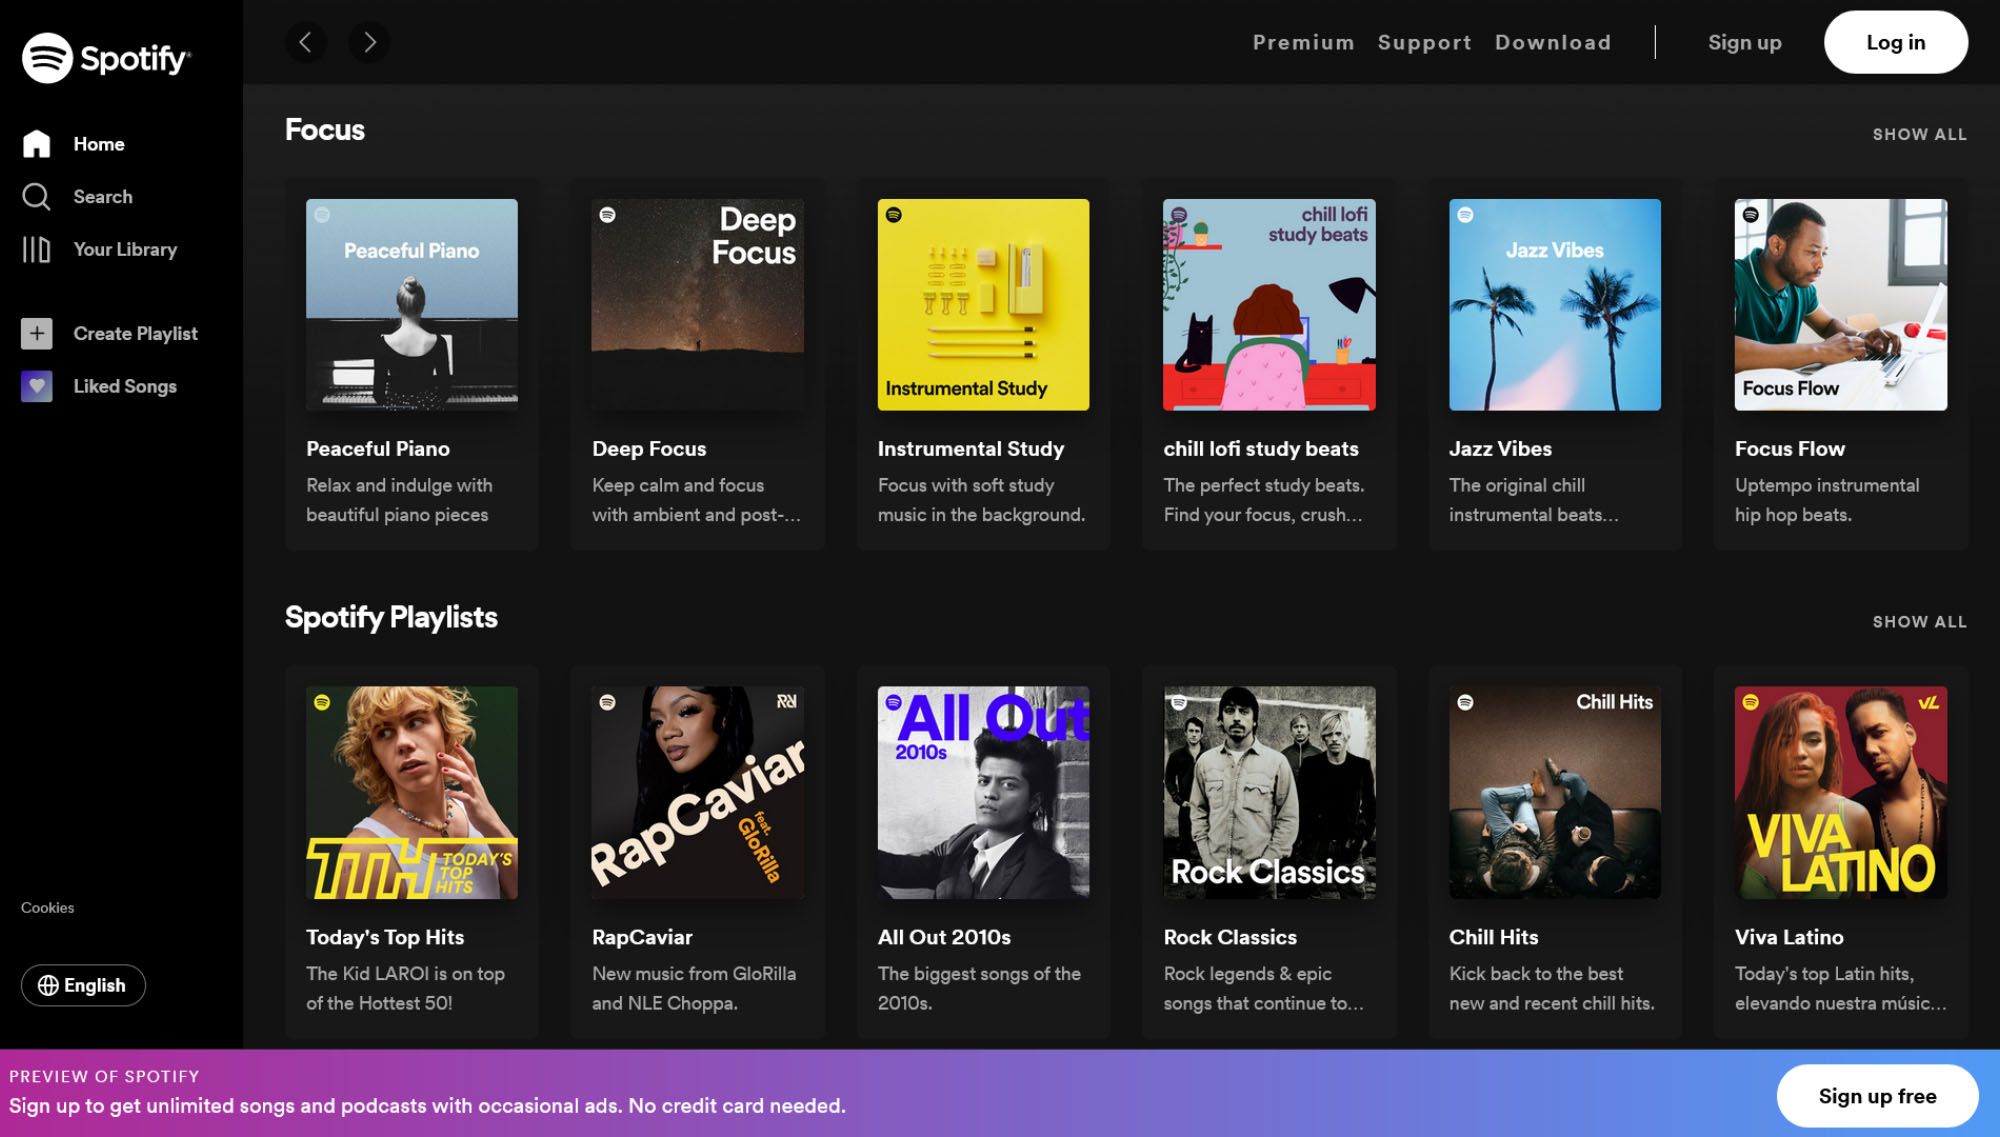
Task: Open Deep Focus cover art
Action: tap(697, 304)
